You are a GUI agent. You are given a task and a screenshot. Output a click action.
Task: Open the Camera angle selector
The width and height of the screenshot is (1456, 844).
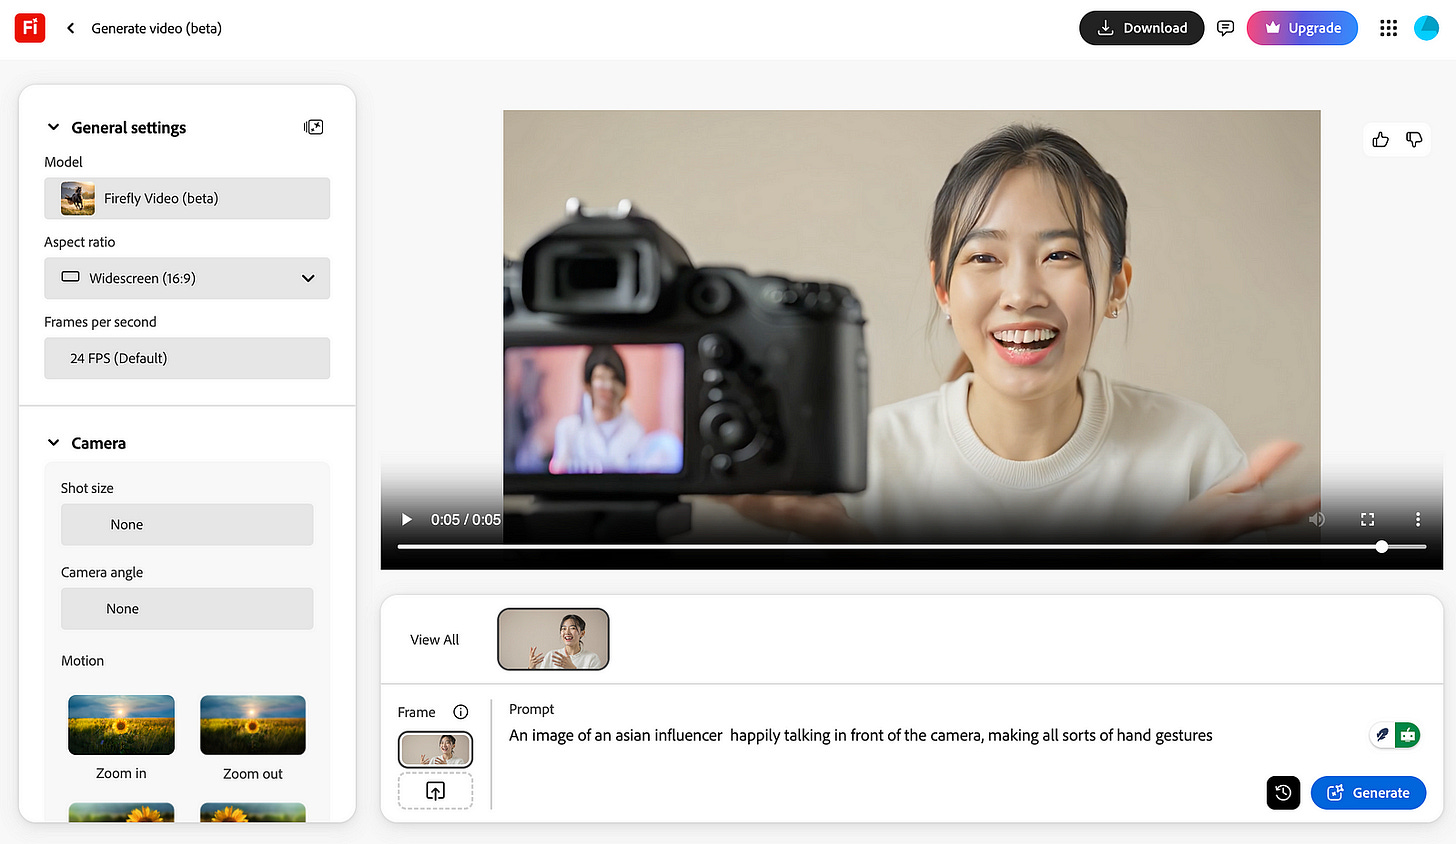click(187, 608)
